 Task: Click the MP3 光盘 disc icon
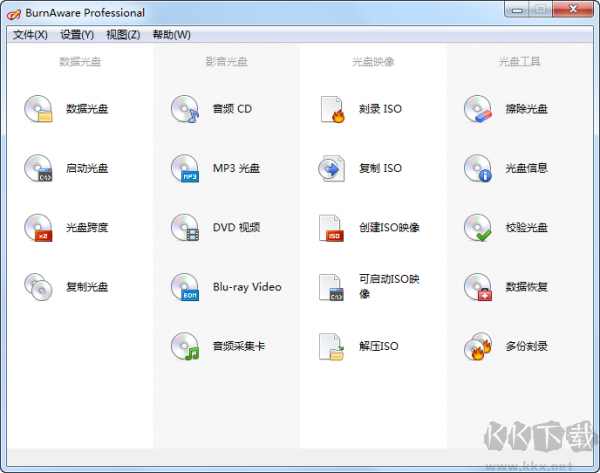185,168
